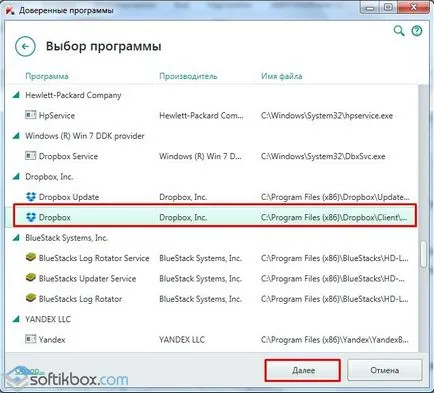The height and width of the screenshot is (393, 434).
Task: Select the Dropbox Update entry
Action: tap(69, 197)
